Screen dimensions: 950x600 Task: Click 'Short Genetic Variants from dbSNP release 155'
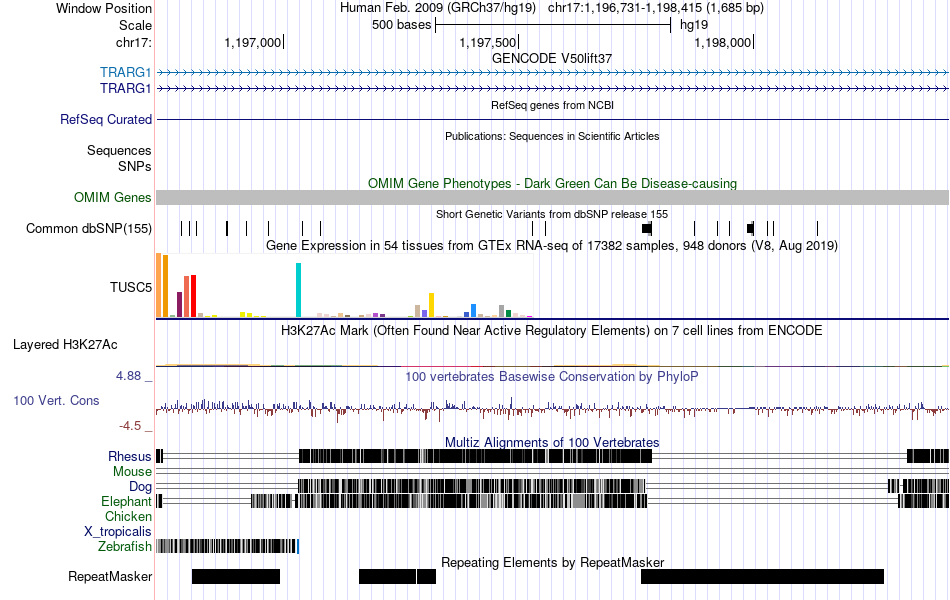(552, 215)
